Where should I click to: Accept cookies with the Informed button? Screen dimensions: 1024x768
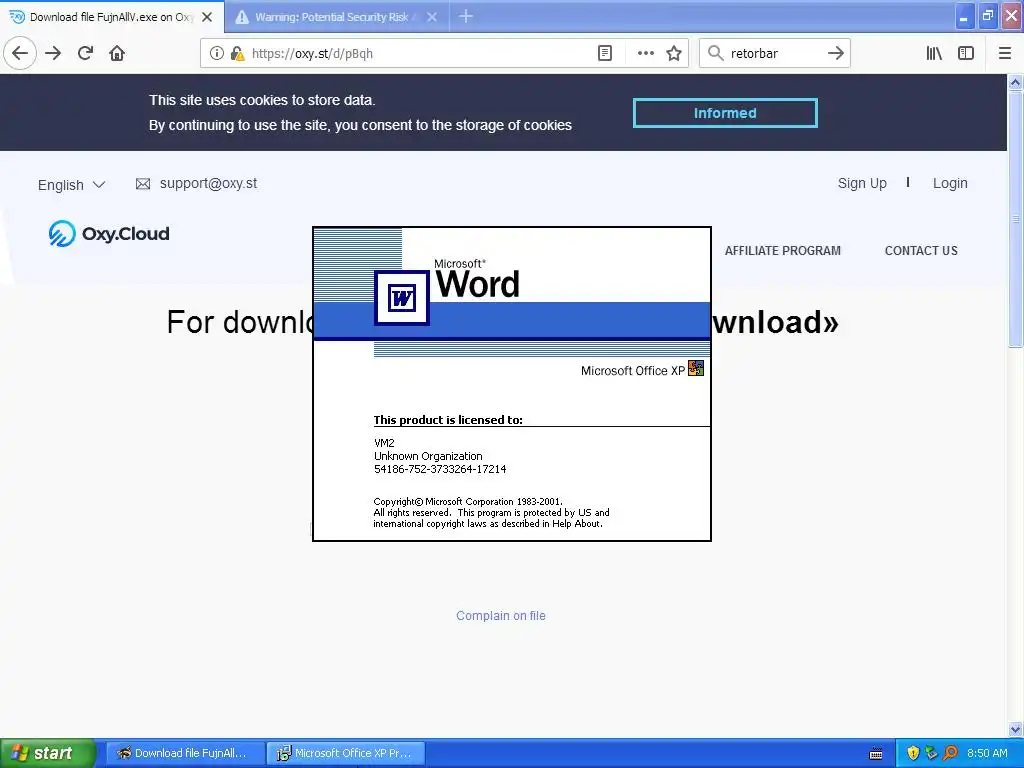point(725,113)
